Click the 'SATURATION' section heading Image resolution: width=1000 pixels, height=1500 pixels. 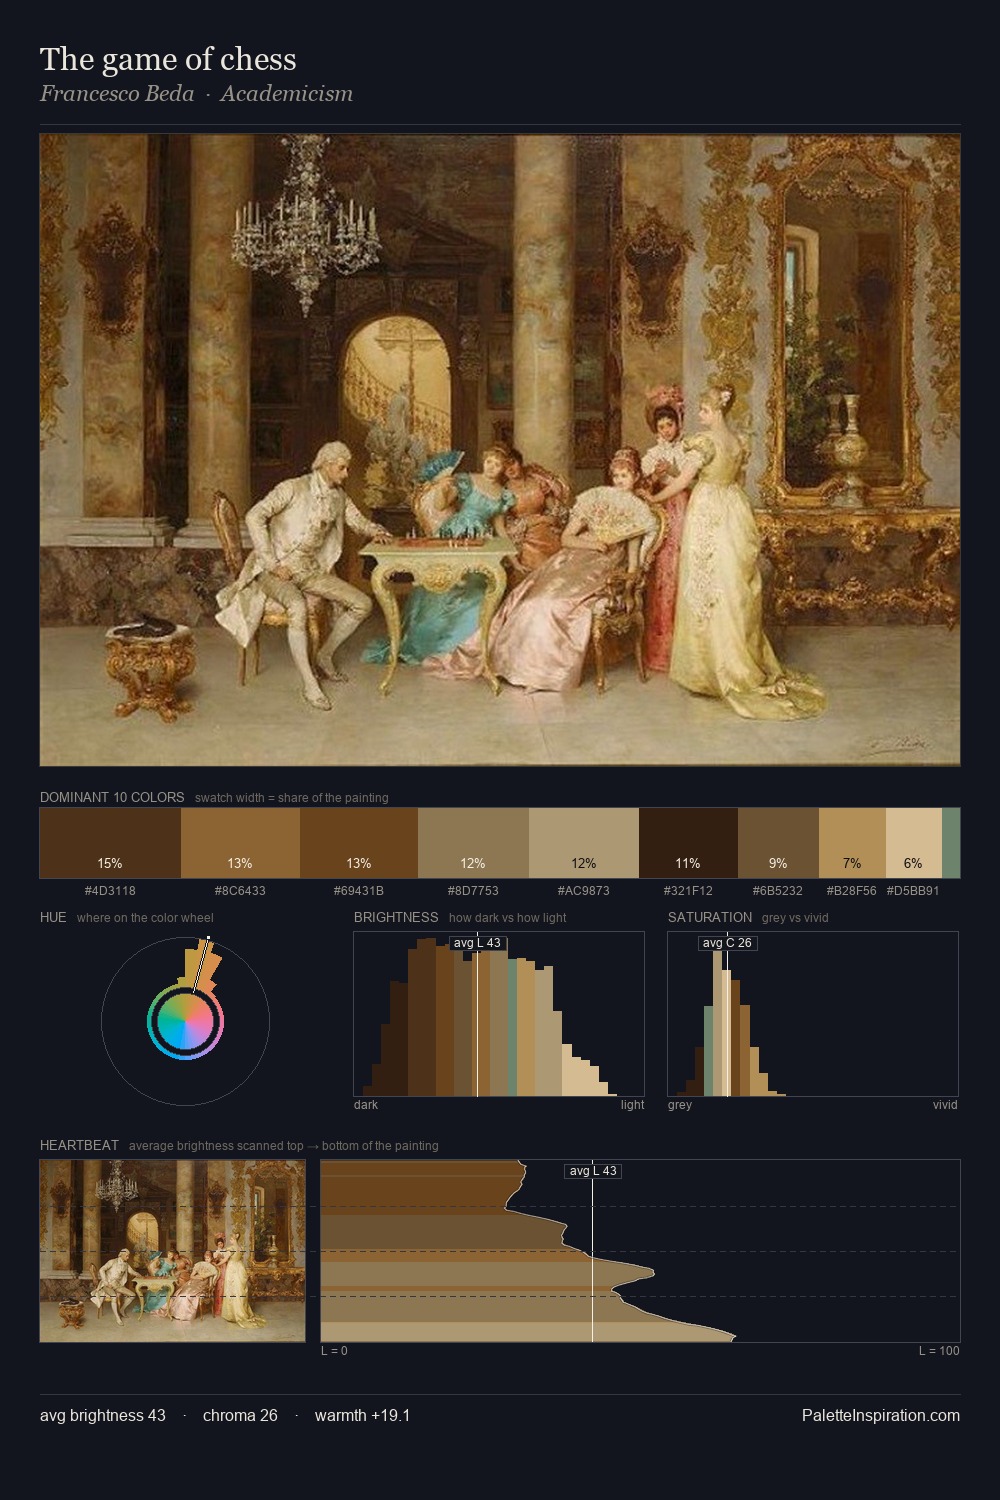710,917
